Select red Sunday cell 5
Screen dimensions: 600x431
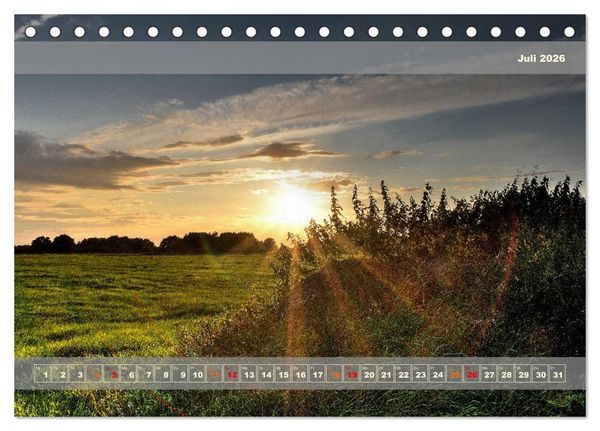[x=111, y=374]
